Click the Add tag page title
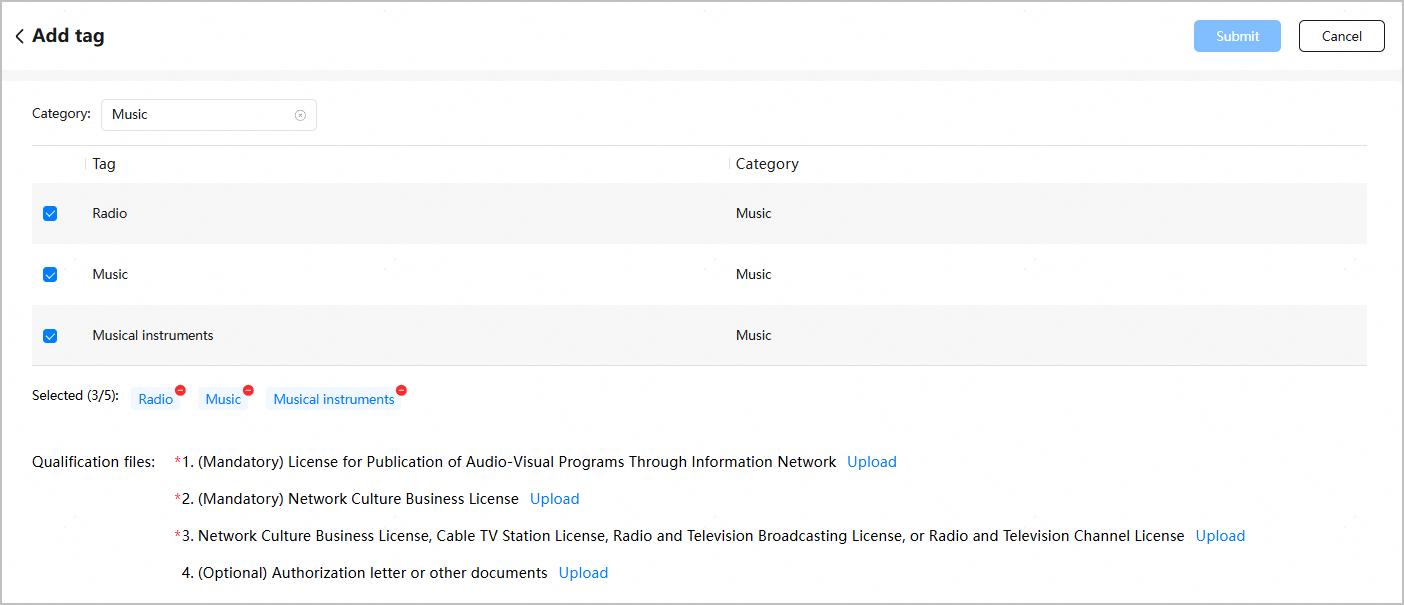Image resolution: width=1404 pixels, height=605 pixels. (68, 36)
